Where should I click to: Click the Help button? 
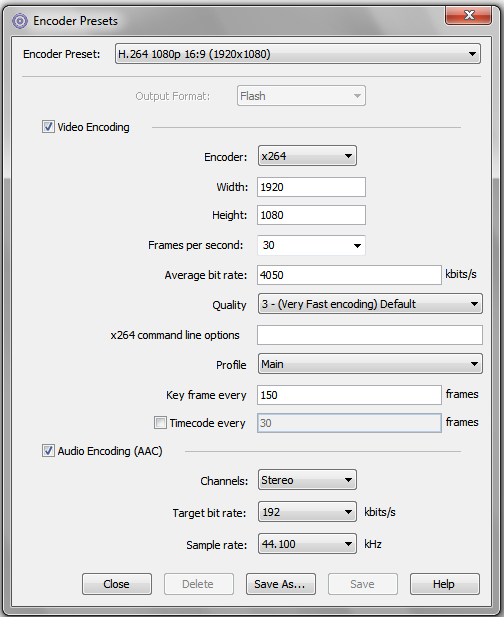tap(445, 584)
